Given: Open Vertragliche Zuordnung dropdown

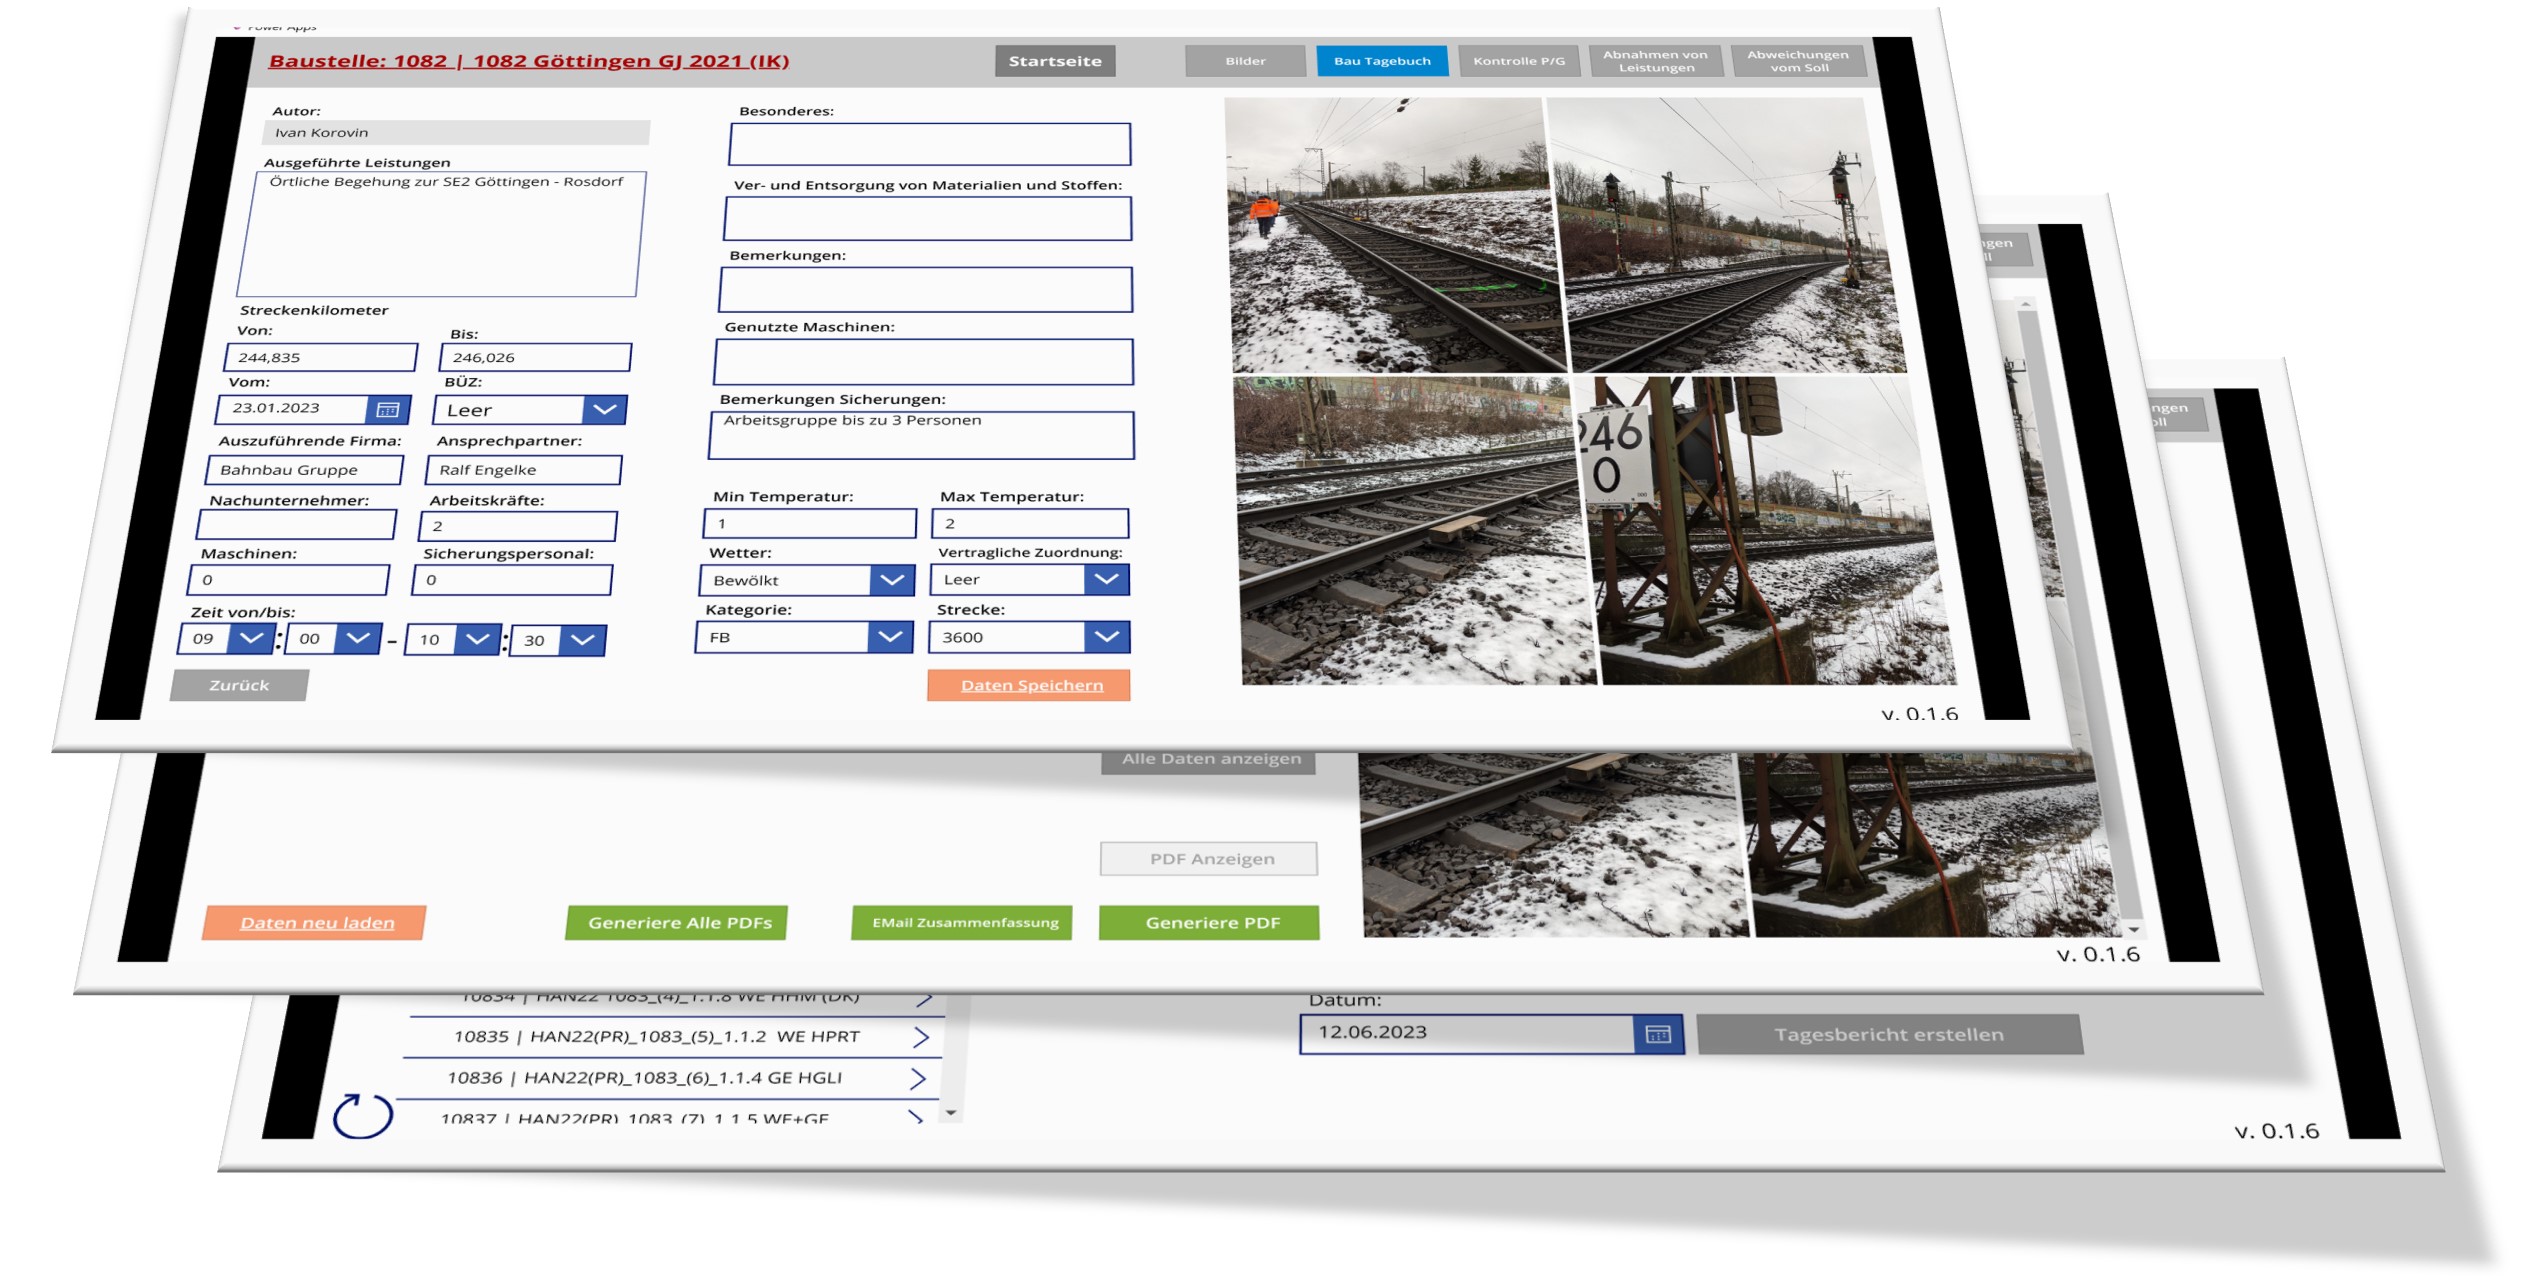Looking at the screenshot, I should click(x=1106, y=579).
